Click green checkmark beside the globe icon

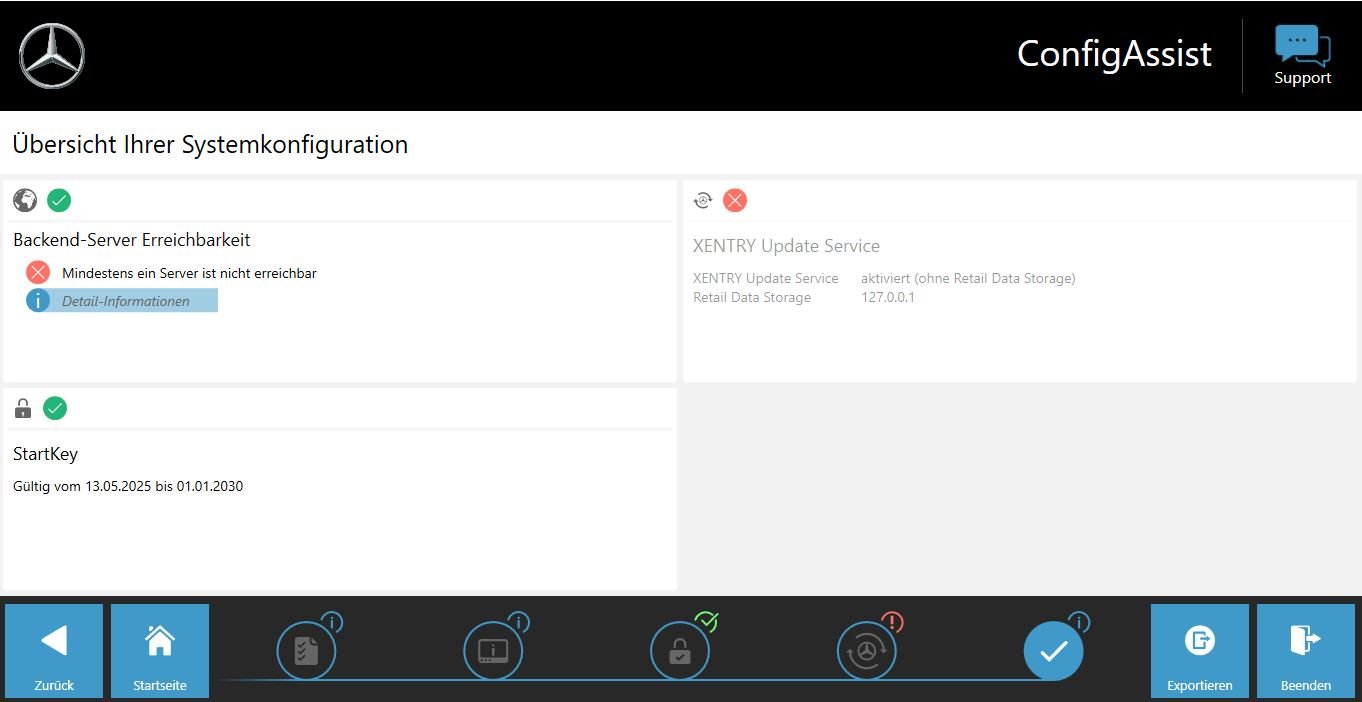pos(59,200)
